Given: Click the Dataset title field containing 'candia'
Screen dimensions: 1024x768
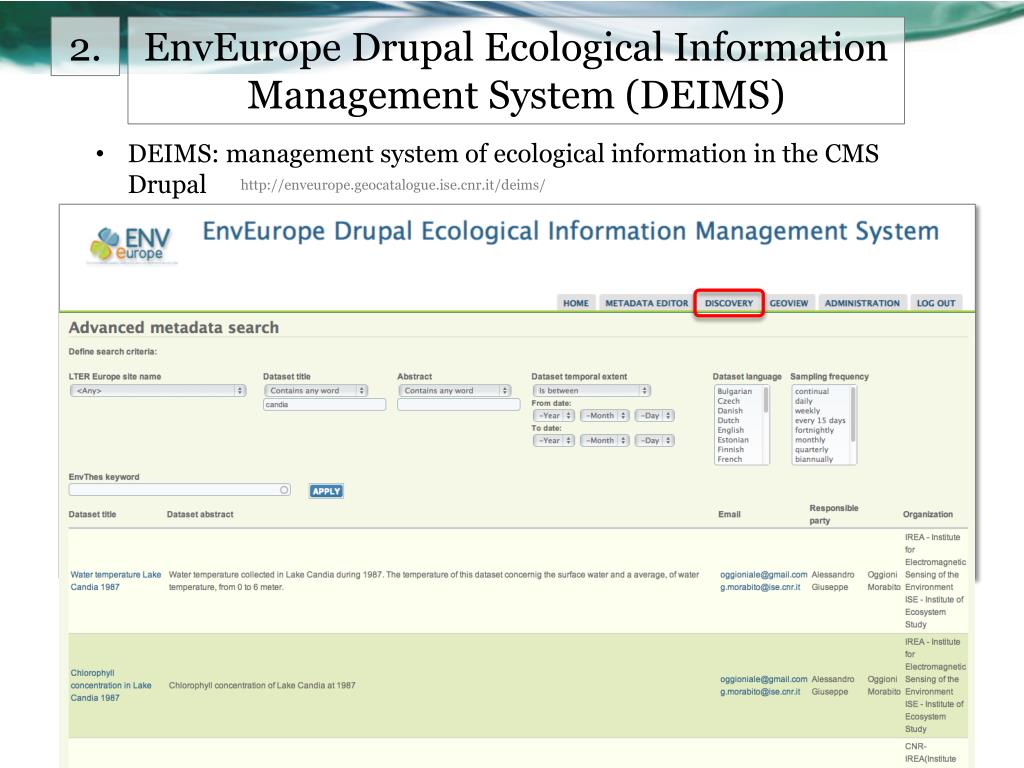Looking at the screenshot, I should (325, 405).
